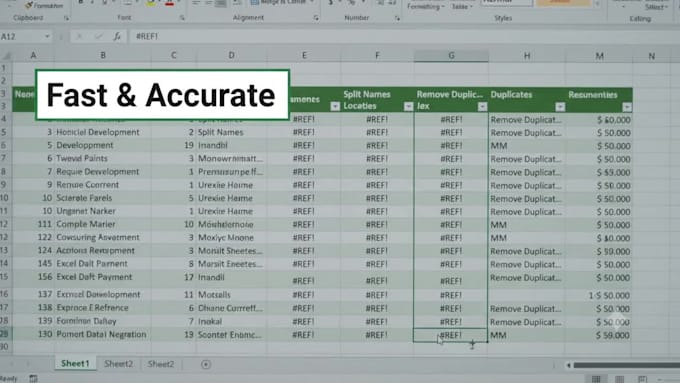
Task: Open the Clipboard group dialog launcher
Action: [66, 18]
